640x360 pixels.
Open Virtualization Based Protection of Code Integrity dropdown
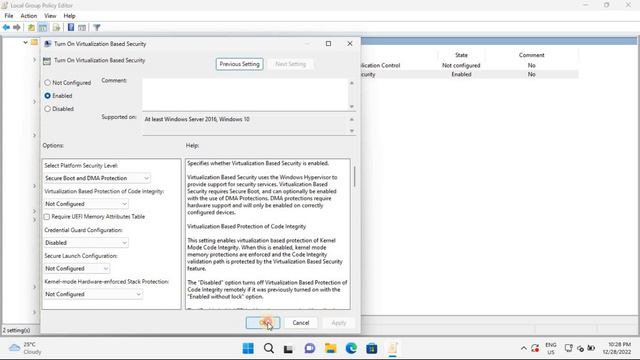(x=86, y=204)
